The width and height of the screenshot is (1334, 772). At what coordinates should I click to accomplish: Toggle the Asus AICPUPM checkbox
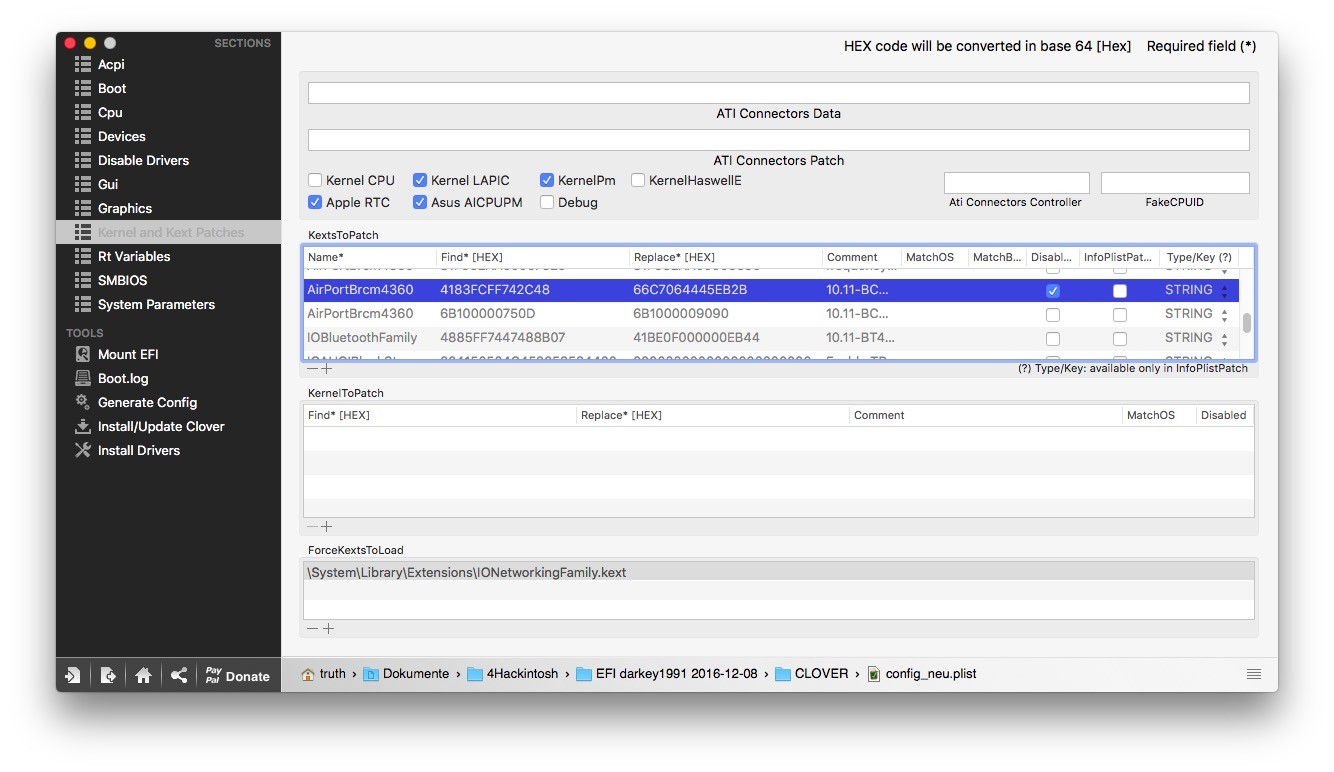420,203
